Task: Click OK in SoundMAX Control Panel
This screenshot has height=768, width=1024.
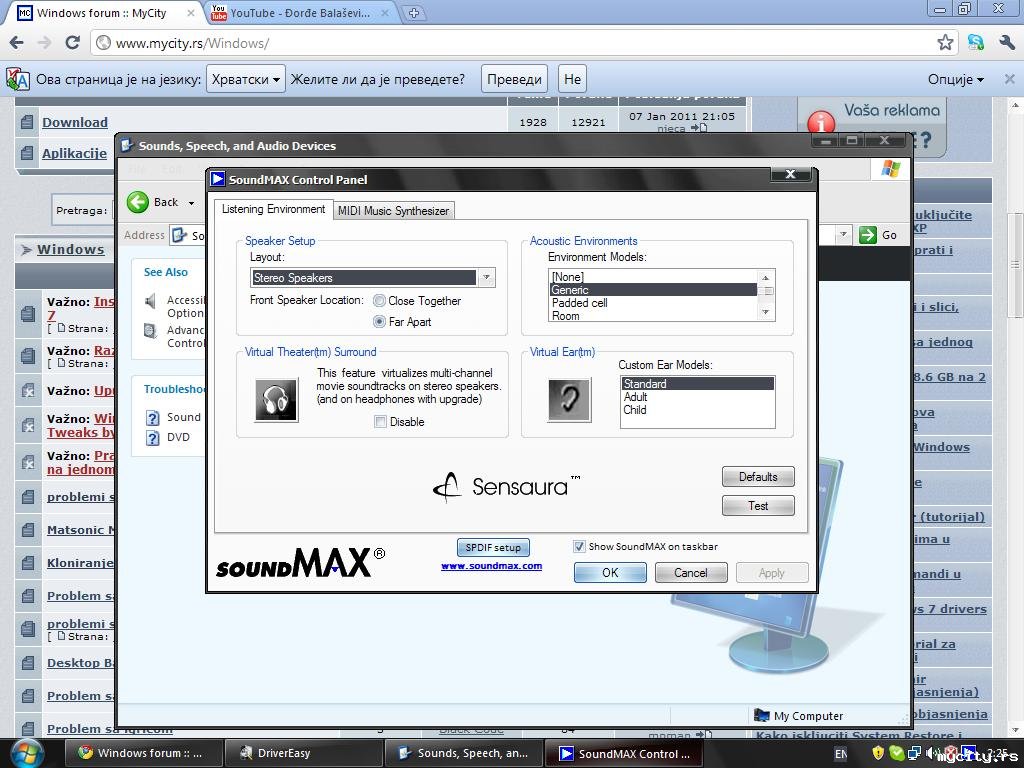Action: [x=610, y=573]
